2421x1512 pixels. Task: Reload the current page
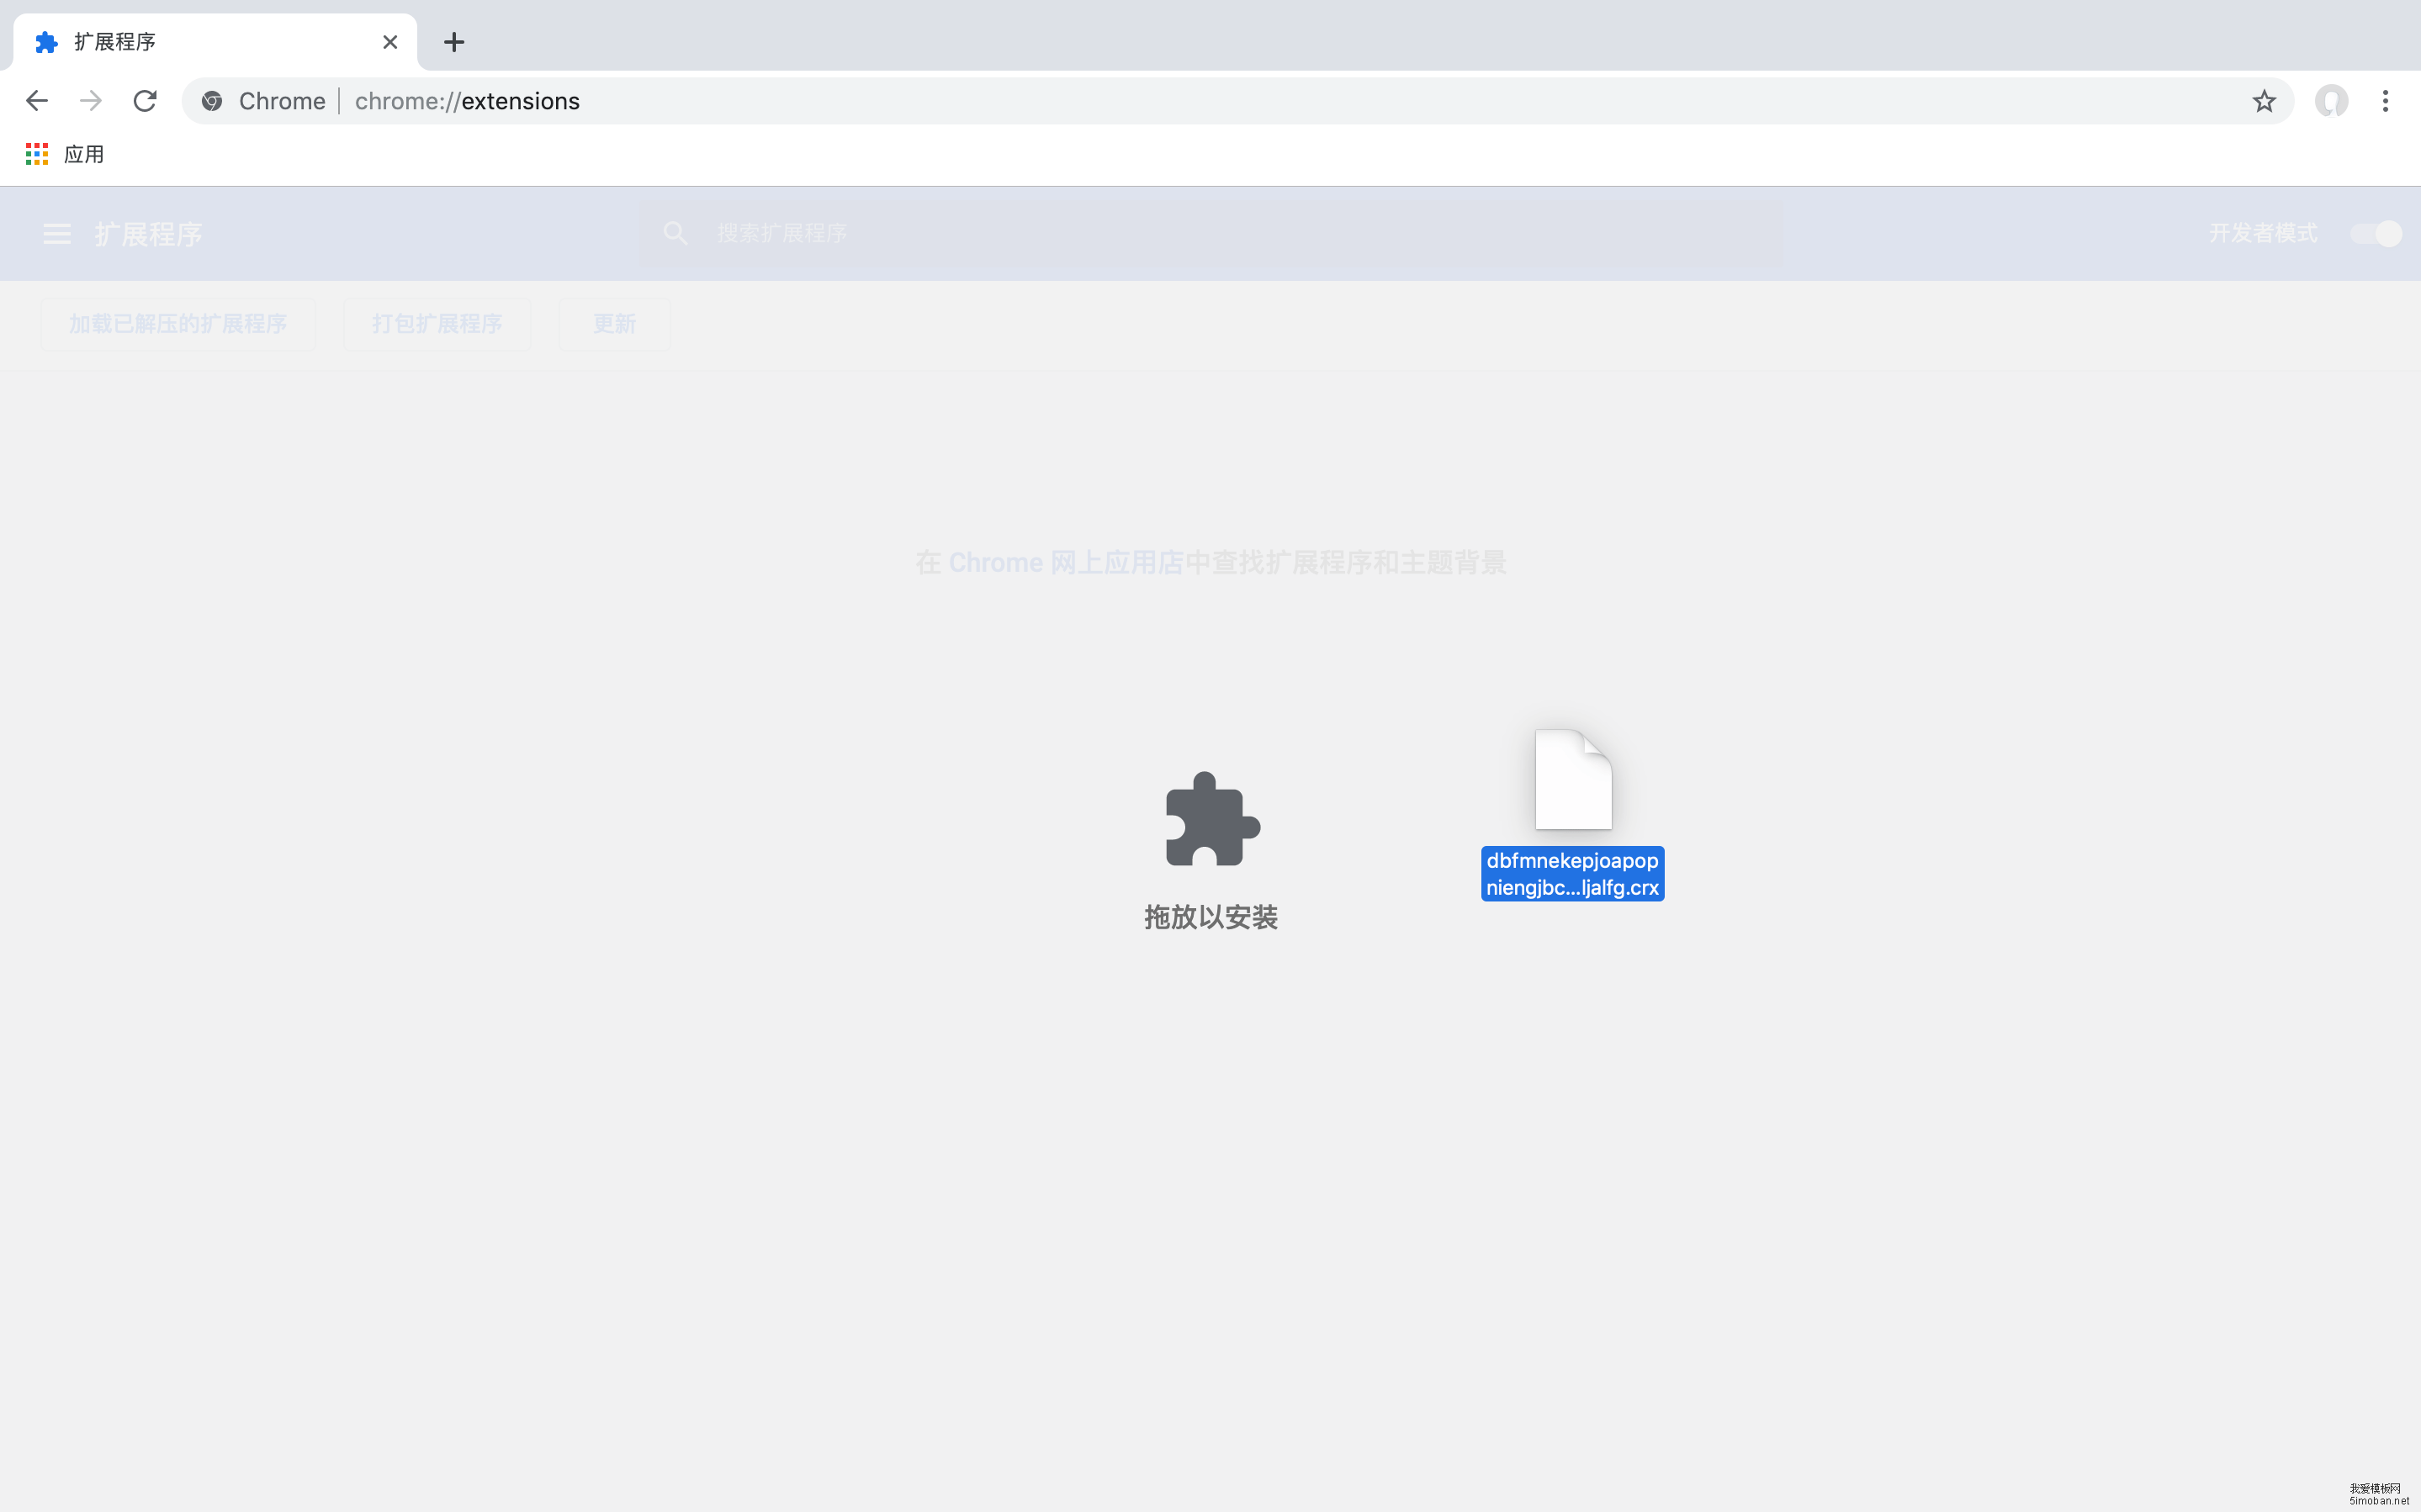click(145, 100)
